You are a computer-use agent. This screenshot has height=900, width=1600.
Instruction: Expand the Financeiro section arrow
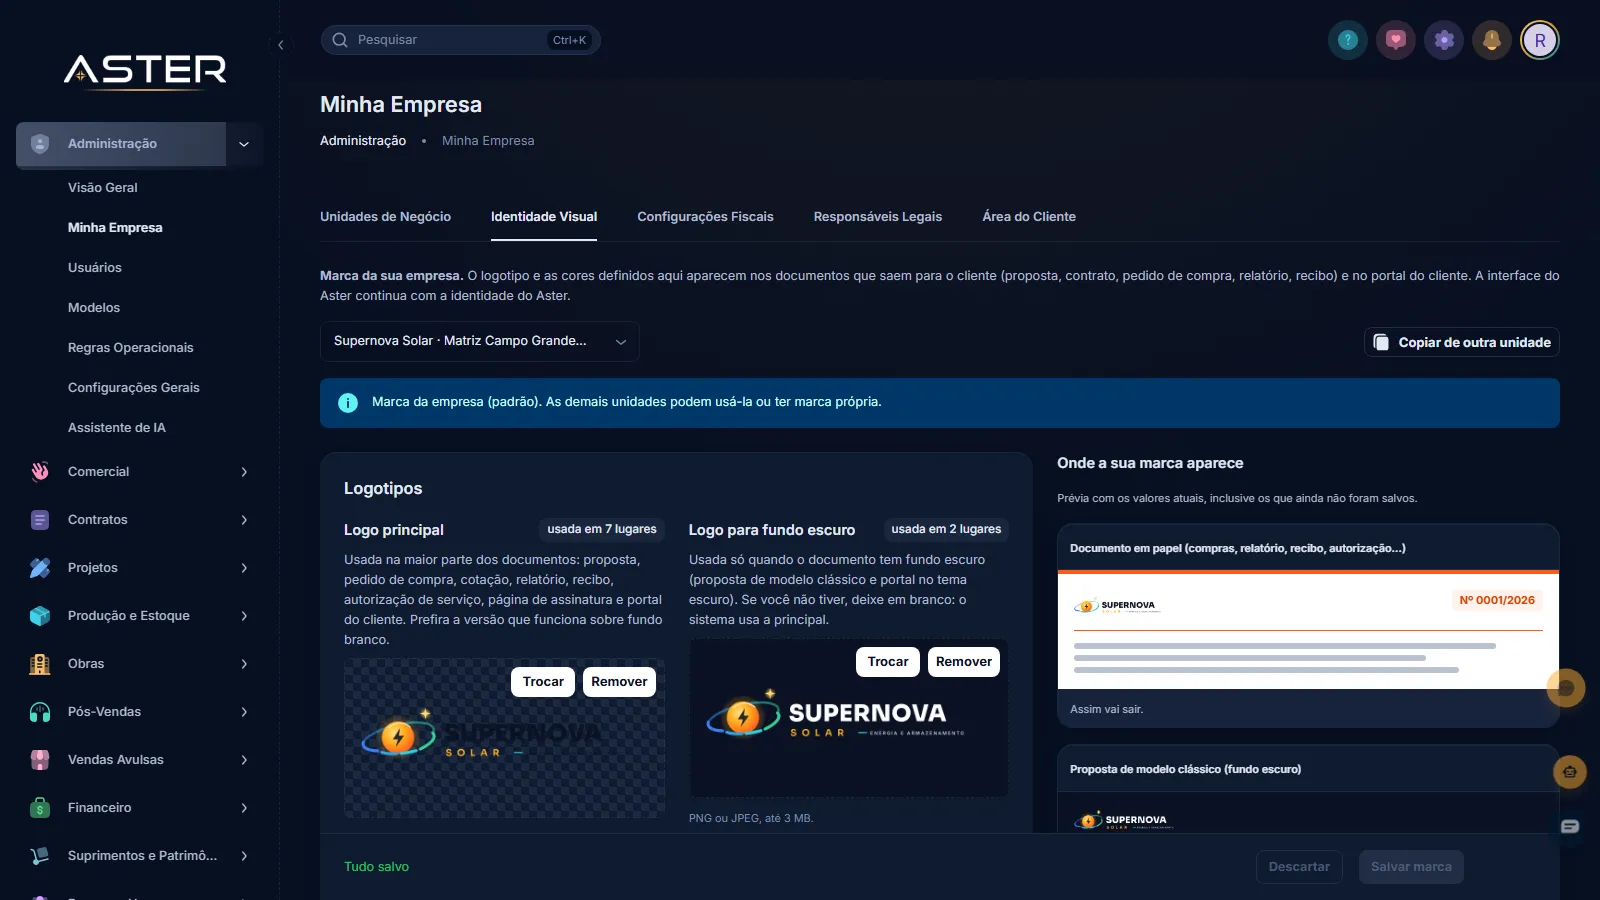point(244,808)
